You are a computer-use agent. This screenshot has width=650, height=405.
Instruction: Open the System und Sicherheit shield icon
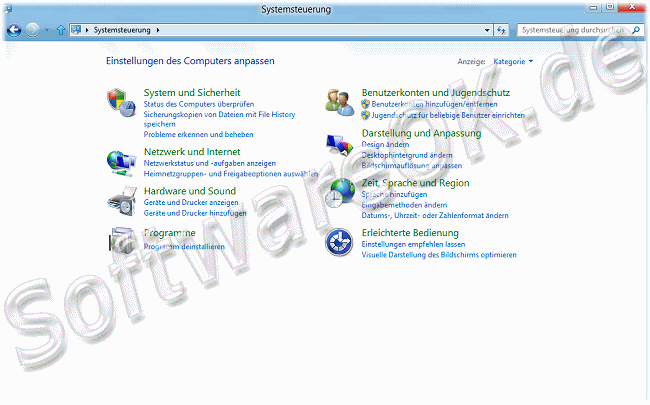click(121, 102)
